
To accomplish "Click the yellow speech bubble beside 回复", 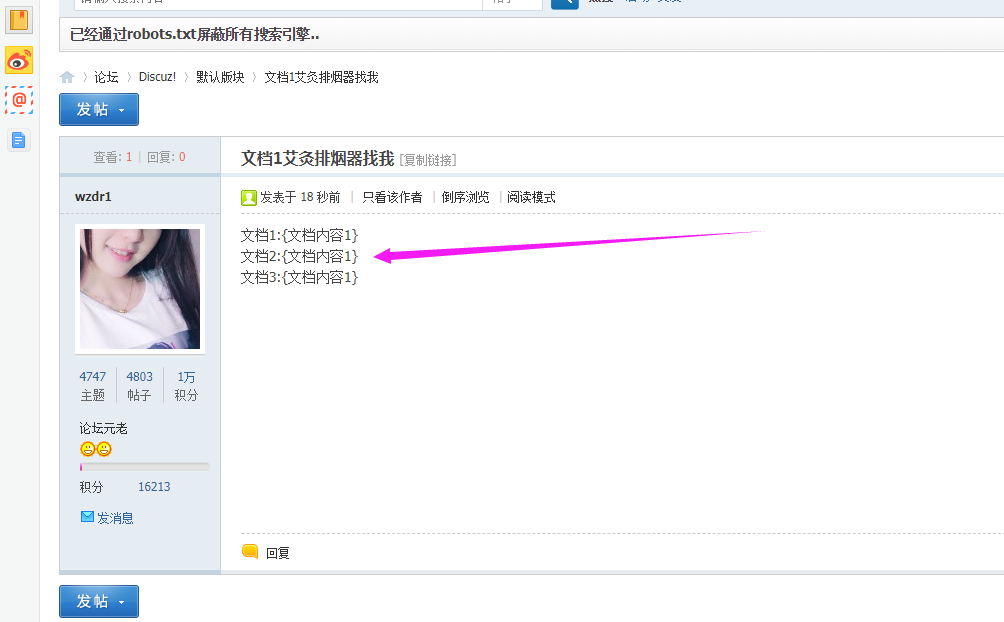I will click(249, 551).
